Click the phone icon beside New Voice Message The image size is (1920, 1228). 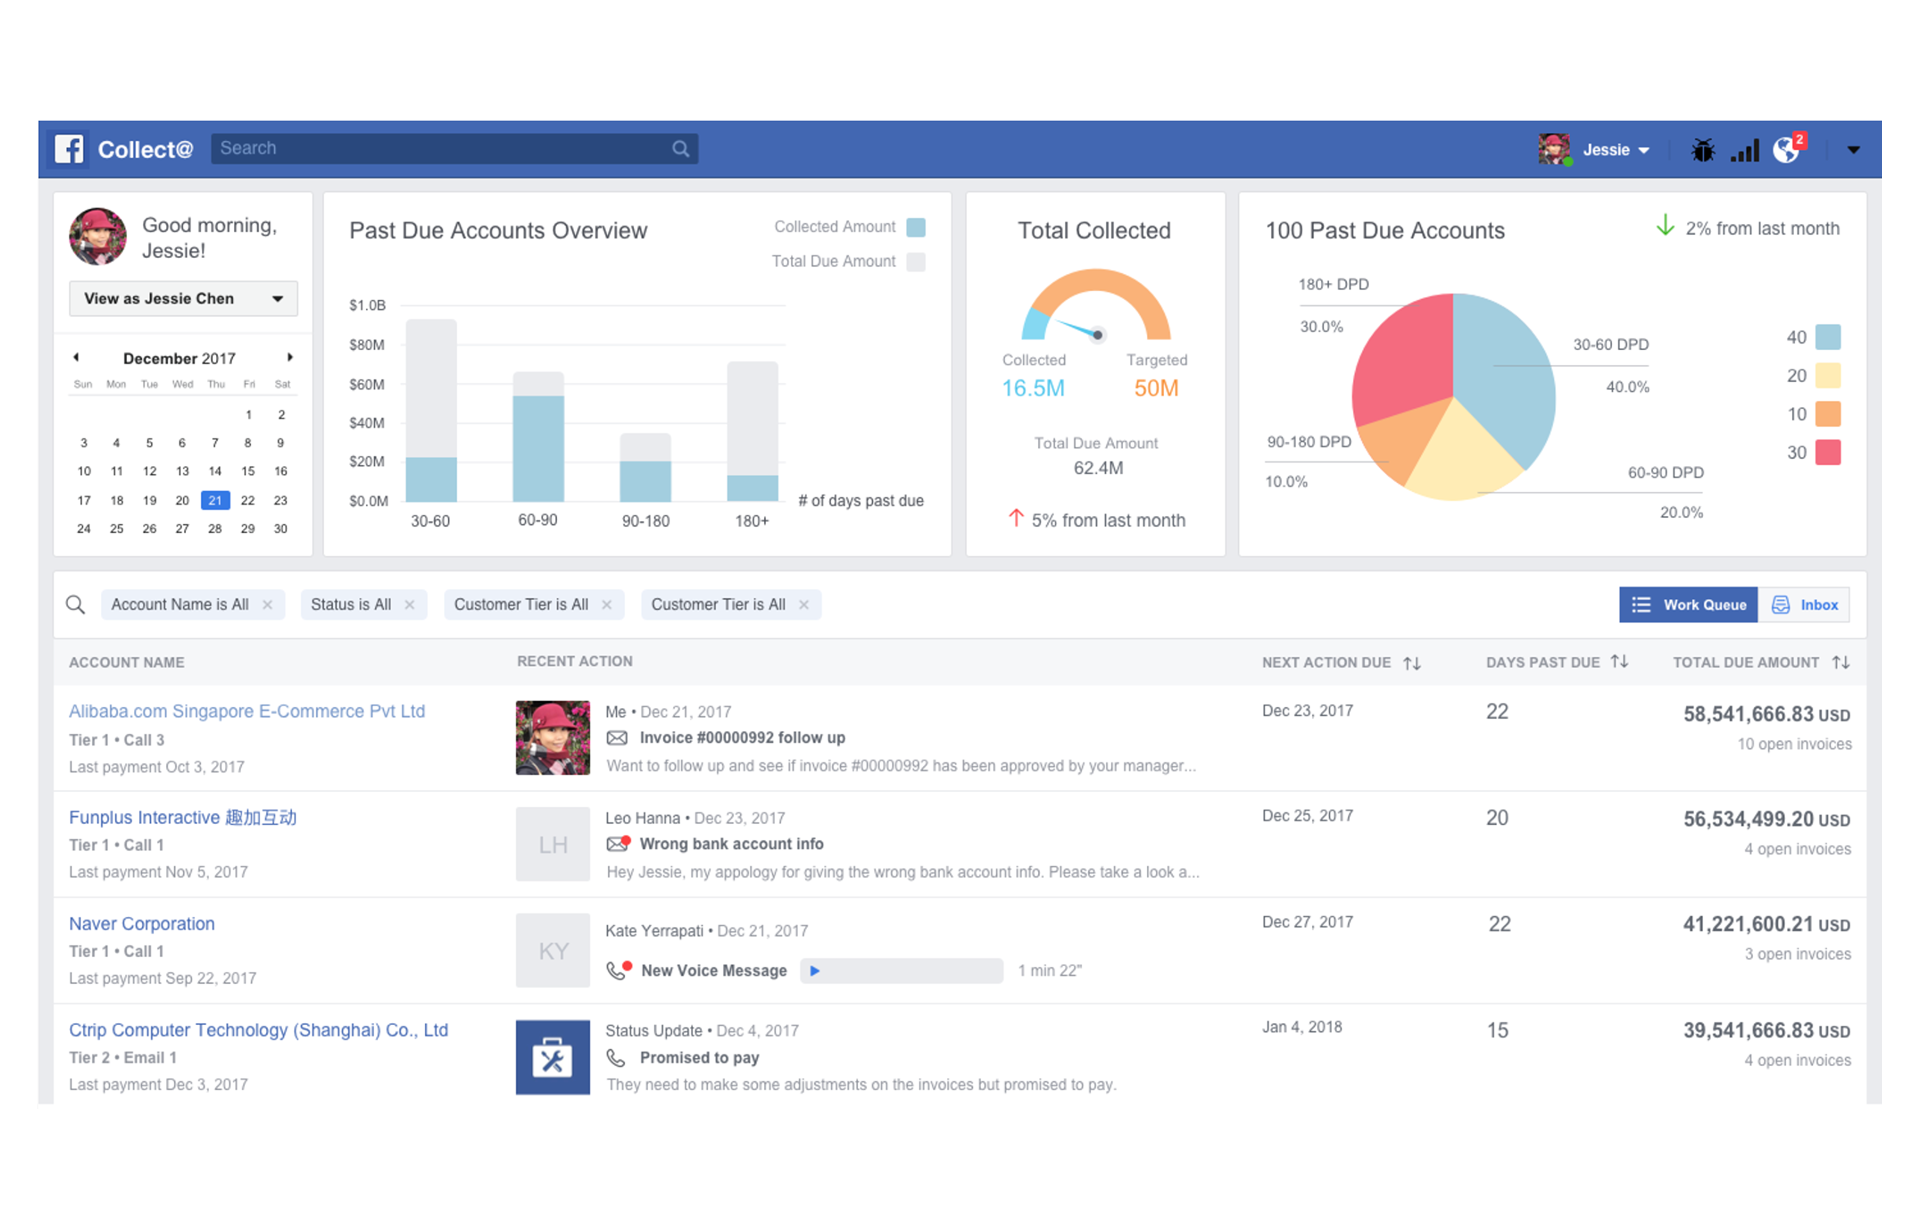click(x=619, y=969)
